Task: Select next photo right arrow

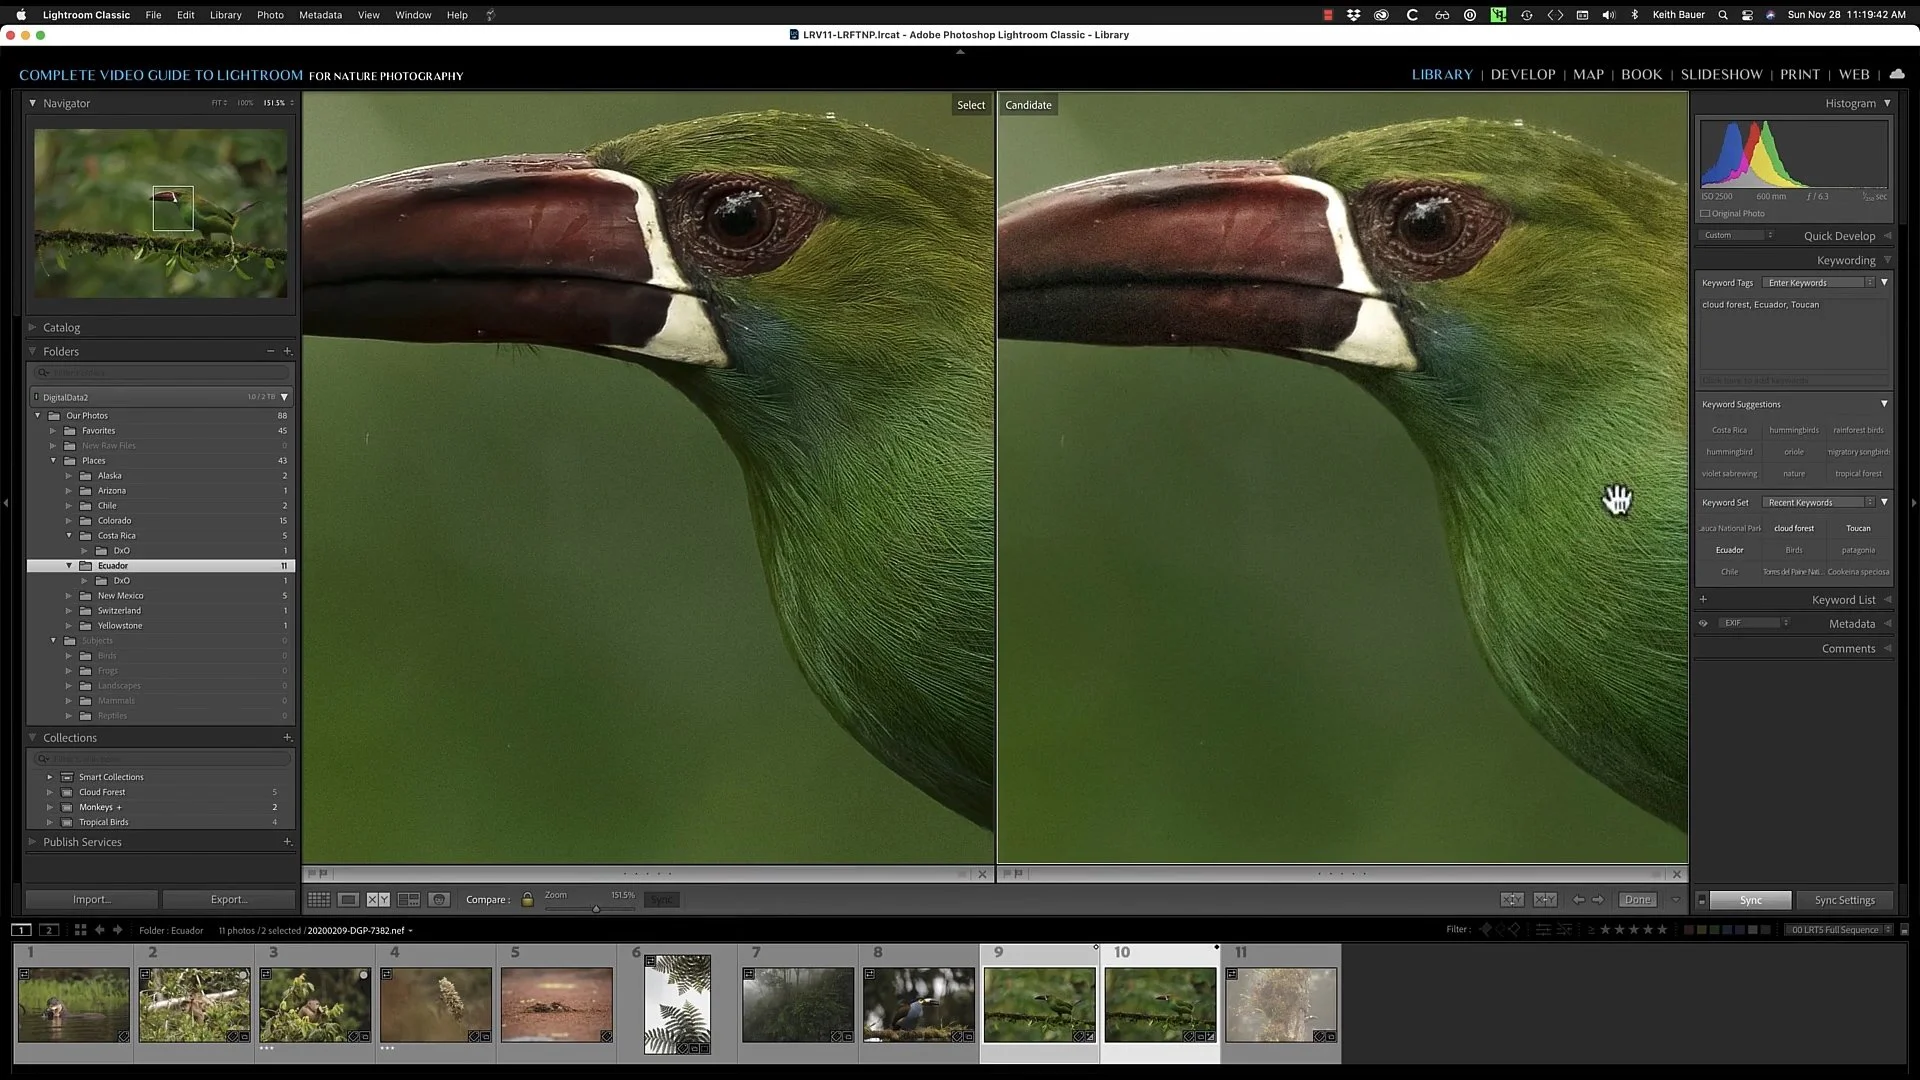Action: click(x=1598, y=900)
